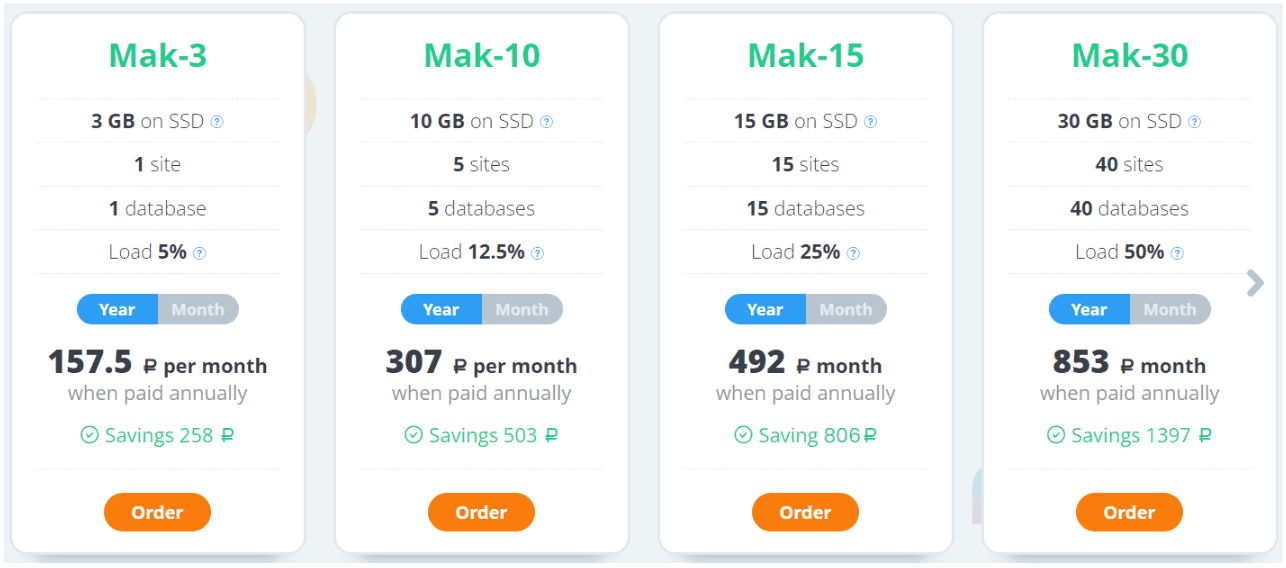
Task: Click the SSD help icon on Mak-3
Action: (x=217, y=122)
